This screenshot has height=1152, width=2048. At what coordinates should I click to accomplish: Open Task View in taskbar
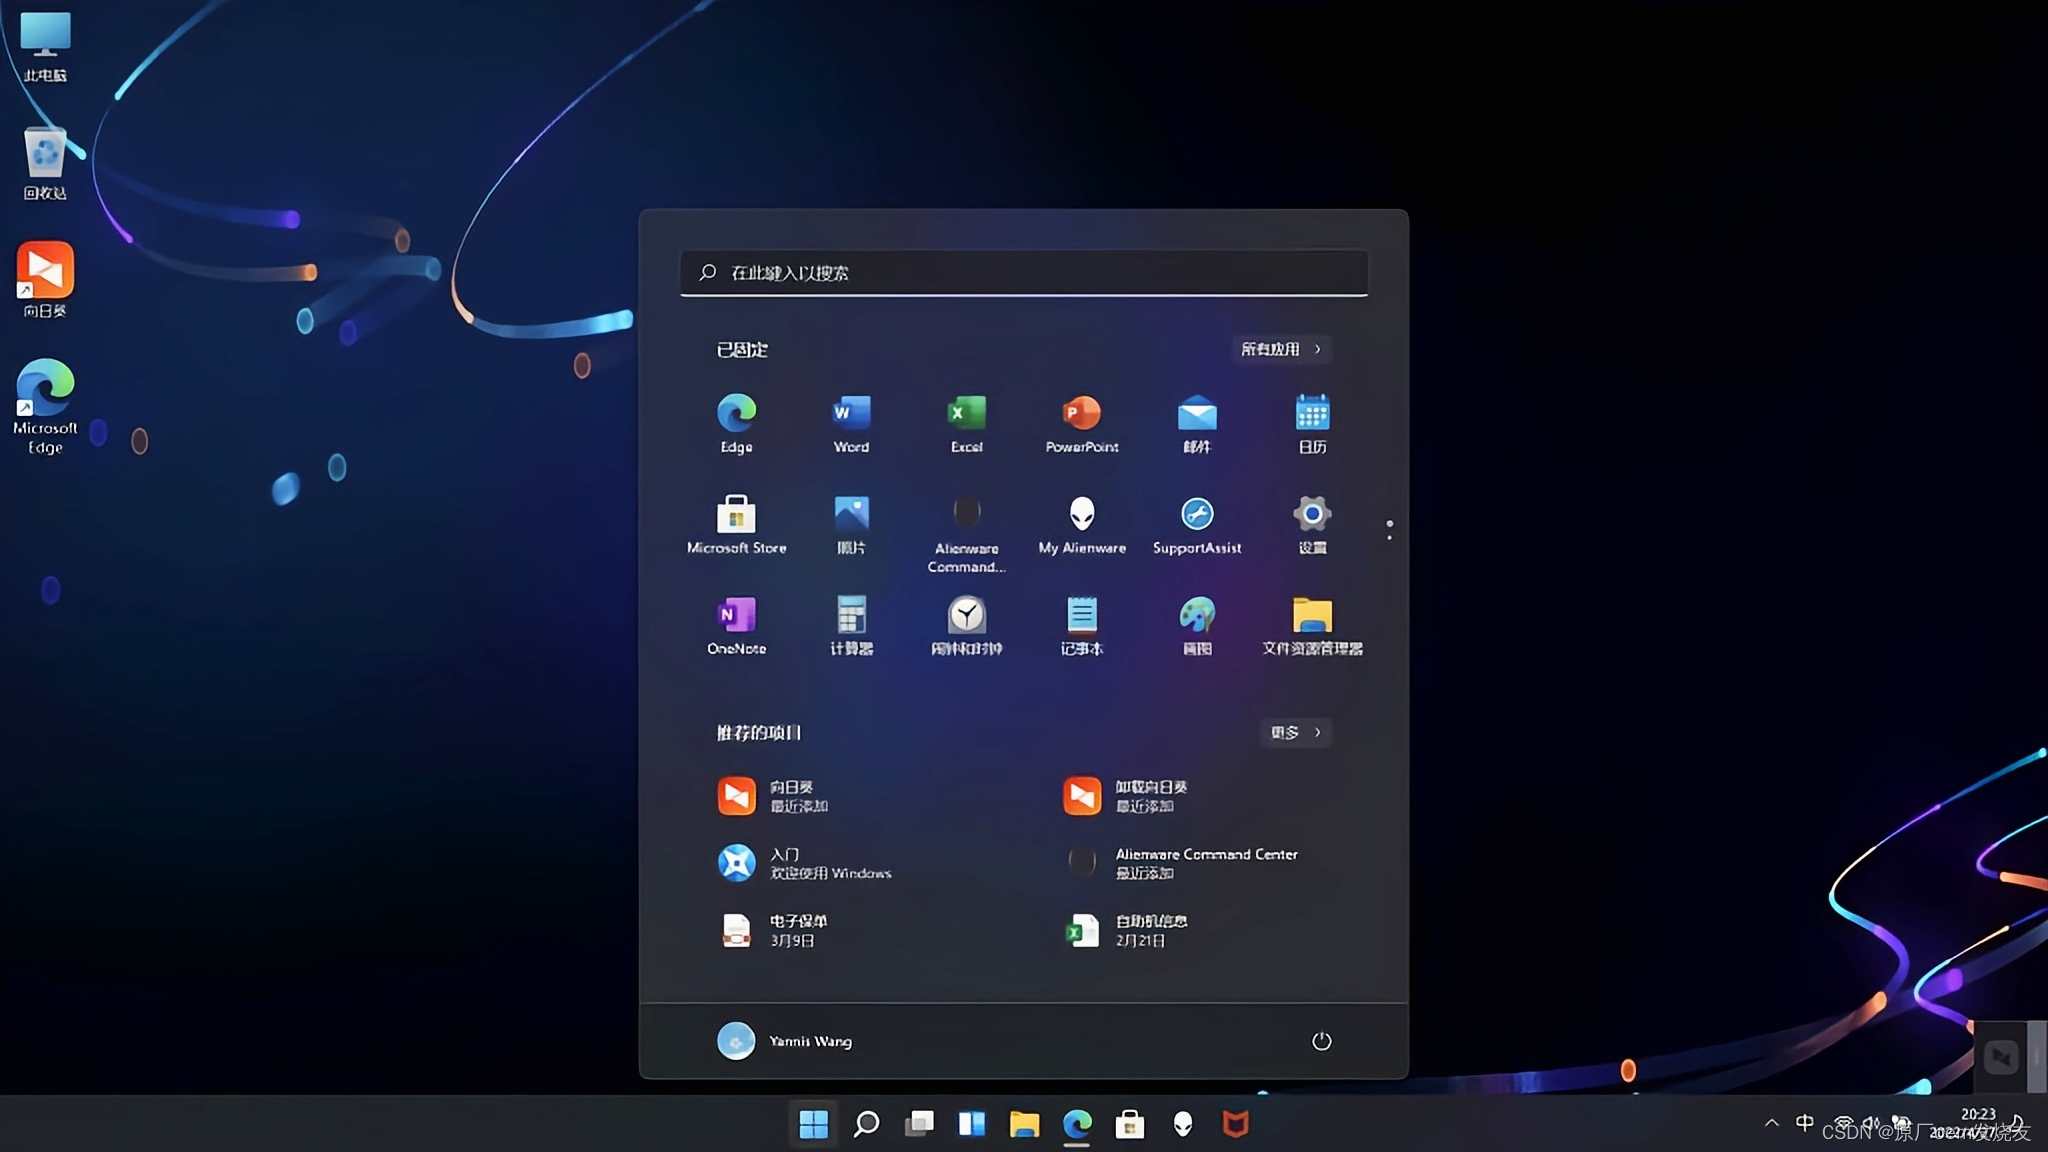click(919, 1124)
